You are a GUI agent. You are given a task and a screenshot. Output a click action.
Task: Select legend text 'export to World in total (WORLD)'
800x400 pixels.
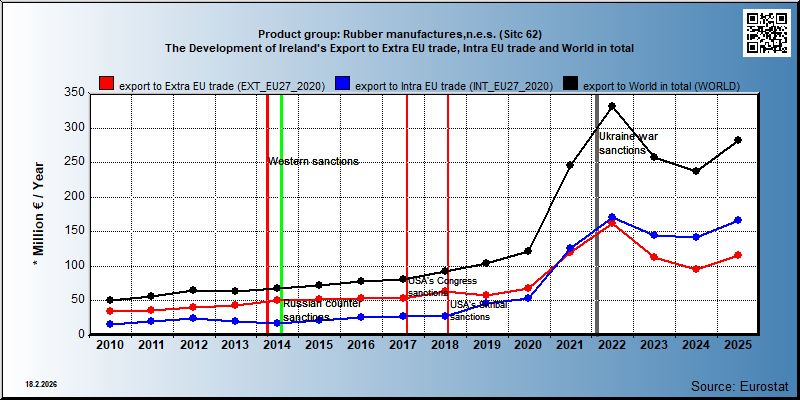661,86
